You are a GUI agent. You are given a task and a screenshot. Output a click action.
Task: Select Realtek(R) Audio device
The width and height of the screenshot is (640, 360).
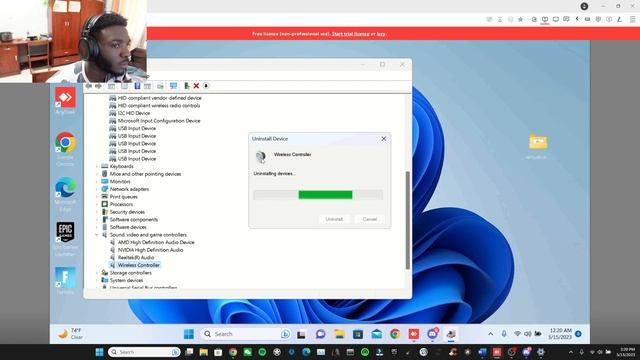point(136,258)
